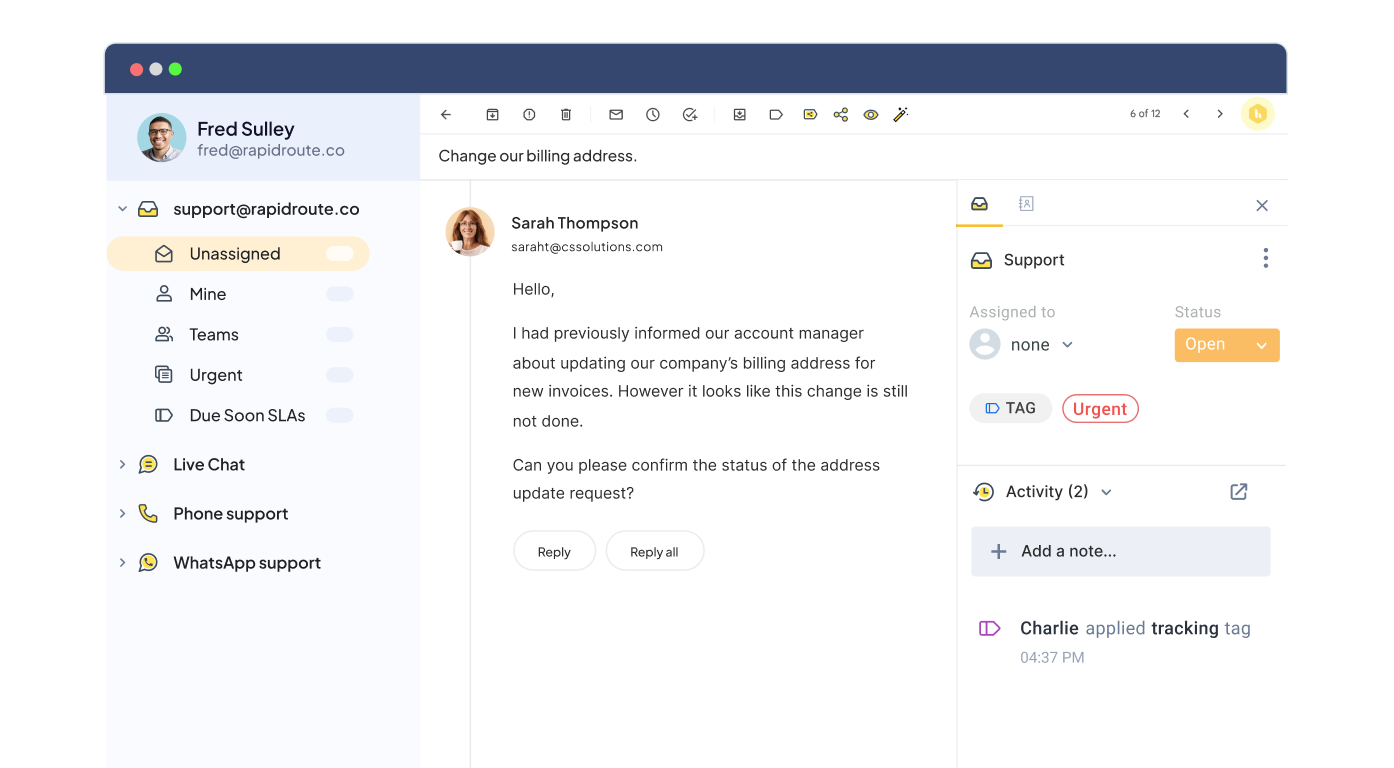Open the Status dropdown showing Open
The width and height of the screenshot is (1394, 768).
tap(1226, 344)
